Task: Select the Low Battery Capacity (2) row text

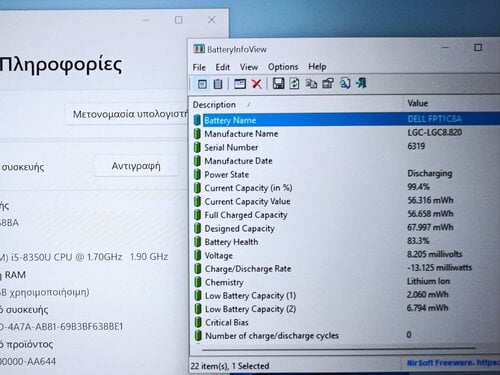Action: [250, 309]
